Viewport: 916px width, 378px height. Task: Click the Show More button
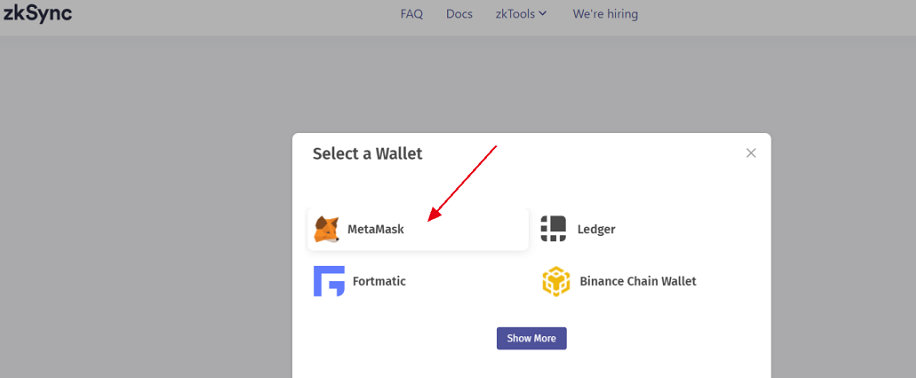532,338
